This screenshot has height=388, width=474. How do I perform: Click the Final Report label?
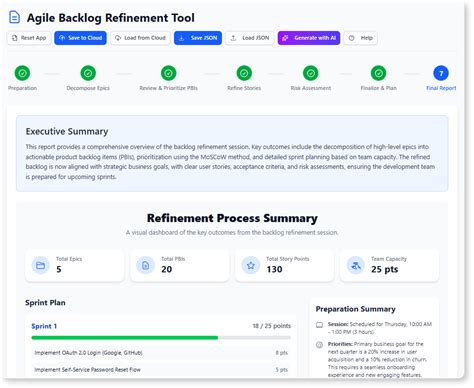coord(441,88)
